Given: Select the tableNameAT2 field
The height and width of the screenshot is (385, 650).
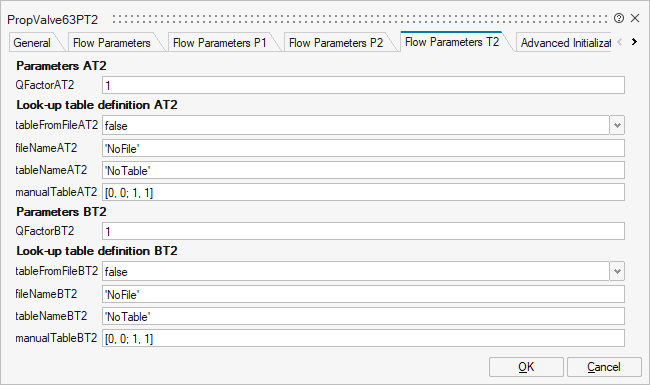Looking at the screenshot, I should [x=363, y=170].
